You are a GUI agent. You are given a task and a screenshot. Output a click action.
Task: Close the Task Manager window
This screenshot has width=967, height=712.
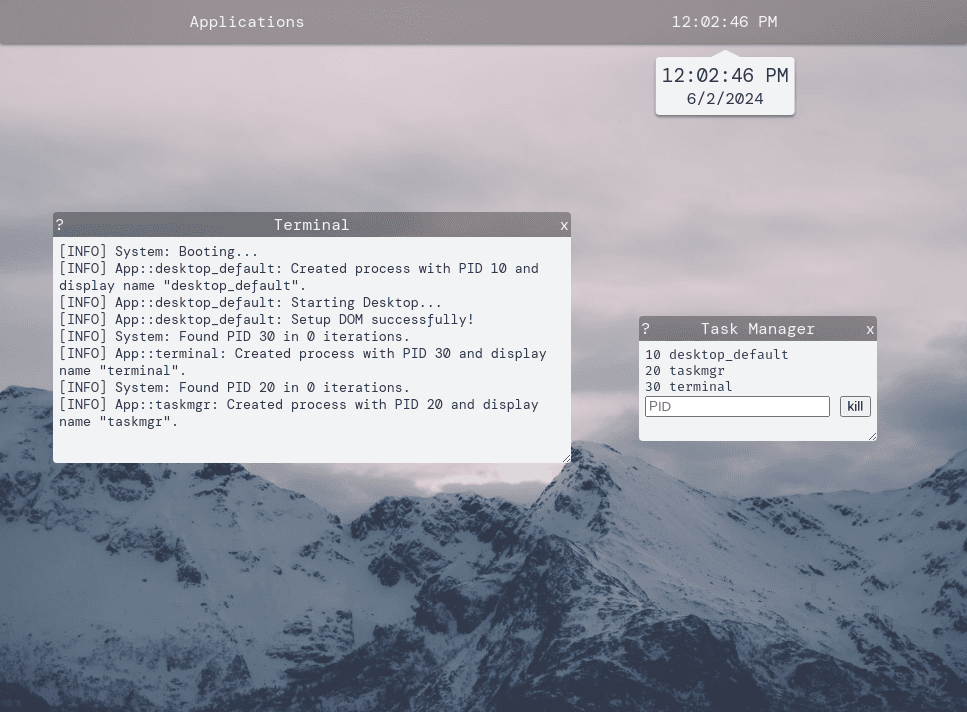click(x=870, y=330)
